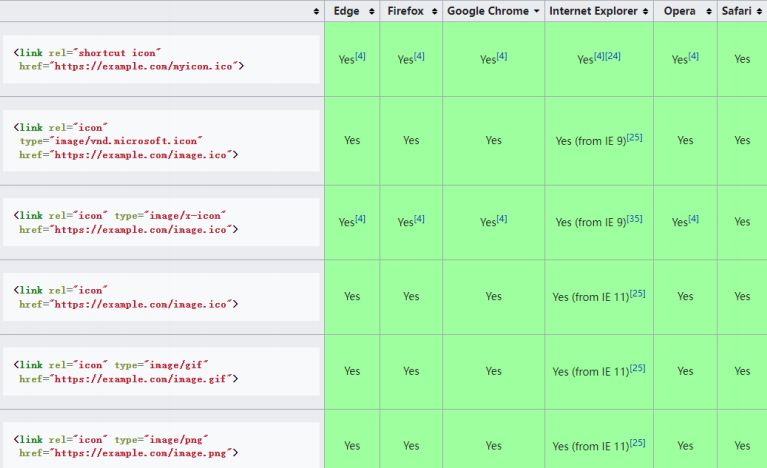767x468 pixels.
Task: Open reference [25] in the image/gif row
Action: tap(637, 368)
